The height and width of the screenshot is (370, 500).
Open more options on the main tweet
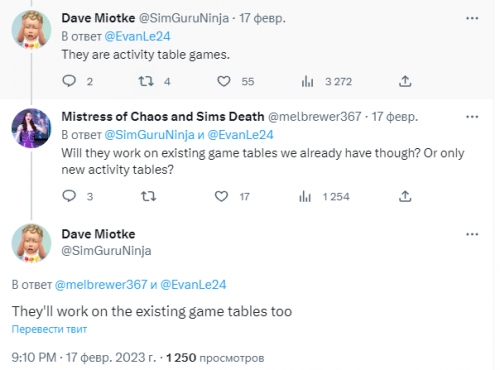point(472,234)
